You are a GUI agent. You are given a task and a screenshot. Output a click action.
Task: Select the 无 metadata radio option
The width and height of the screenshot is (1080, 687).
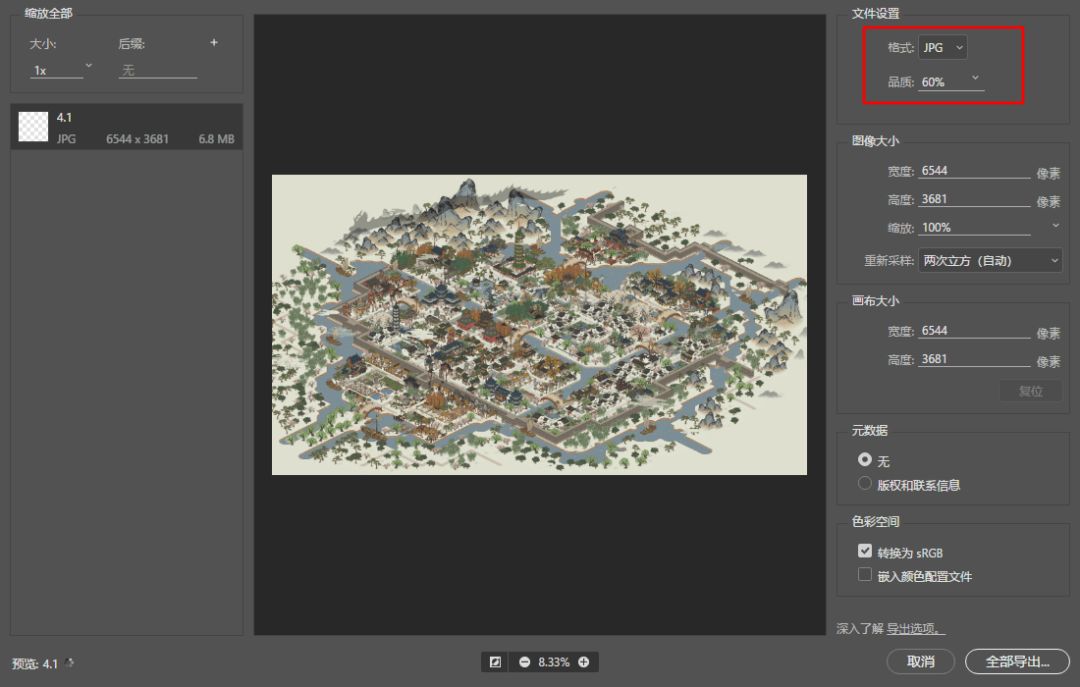point(865,459)
